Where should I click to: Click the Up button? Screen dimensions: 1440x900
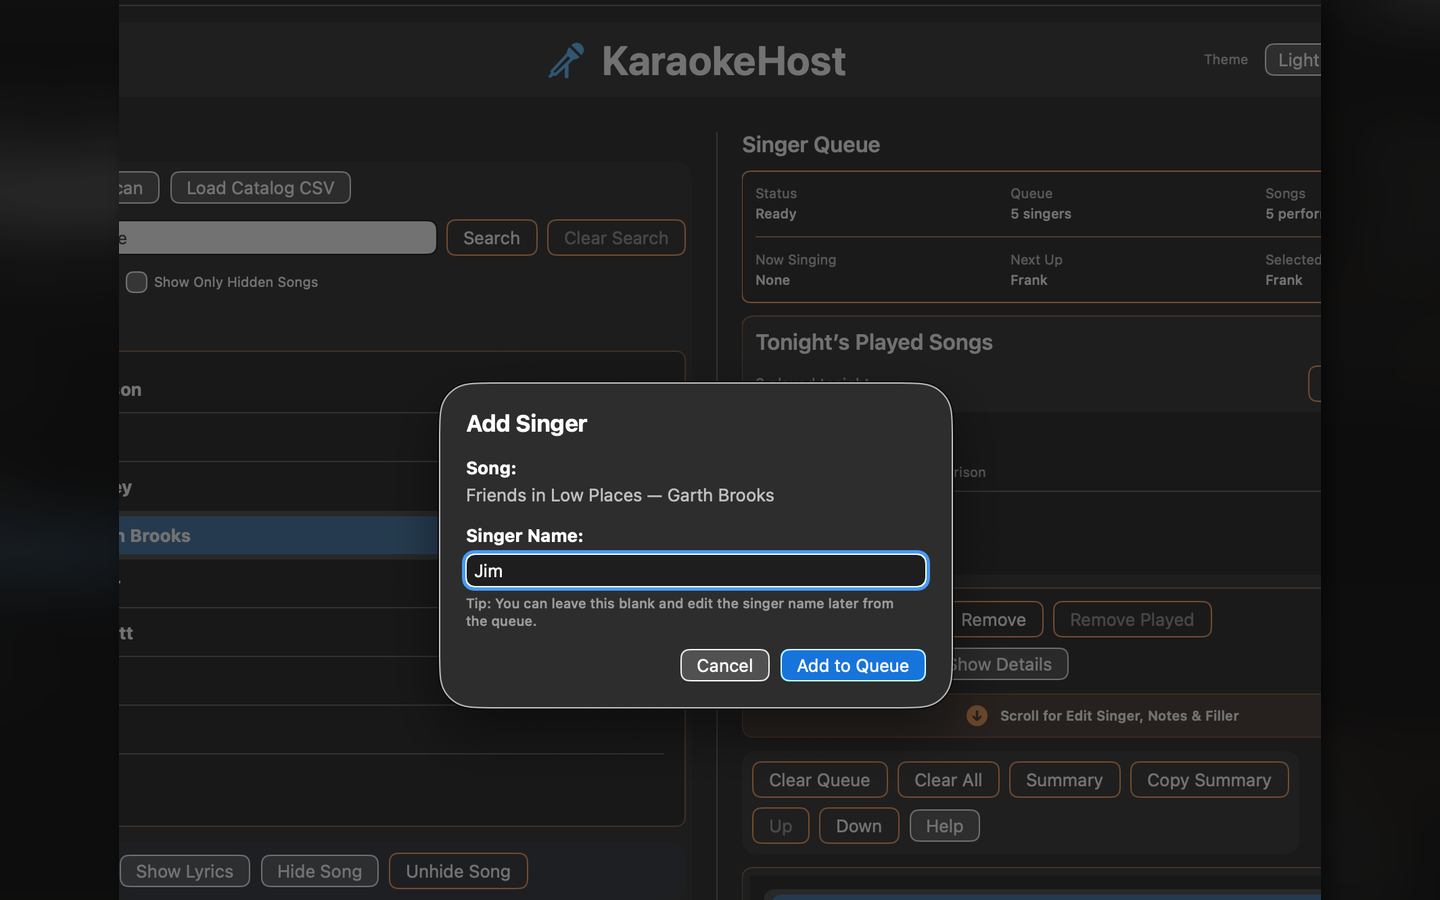pos(781,826)
